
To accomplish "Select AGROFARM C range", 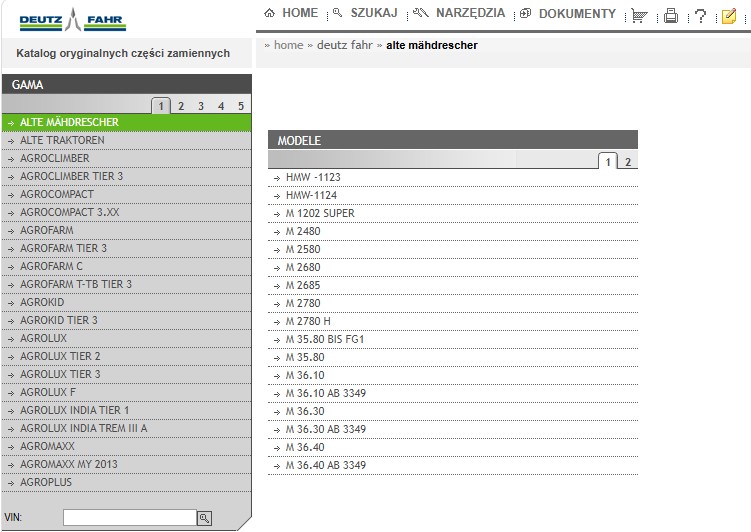I will tap(126, 266).
